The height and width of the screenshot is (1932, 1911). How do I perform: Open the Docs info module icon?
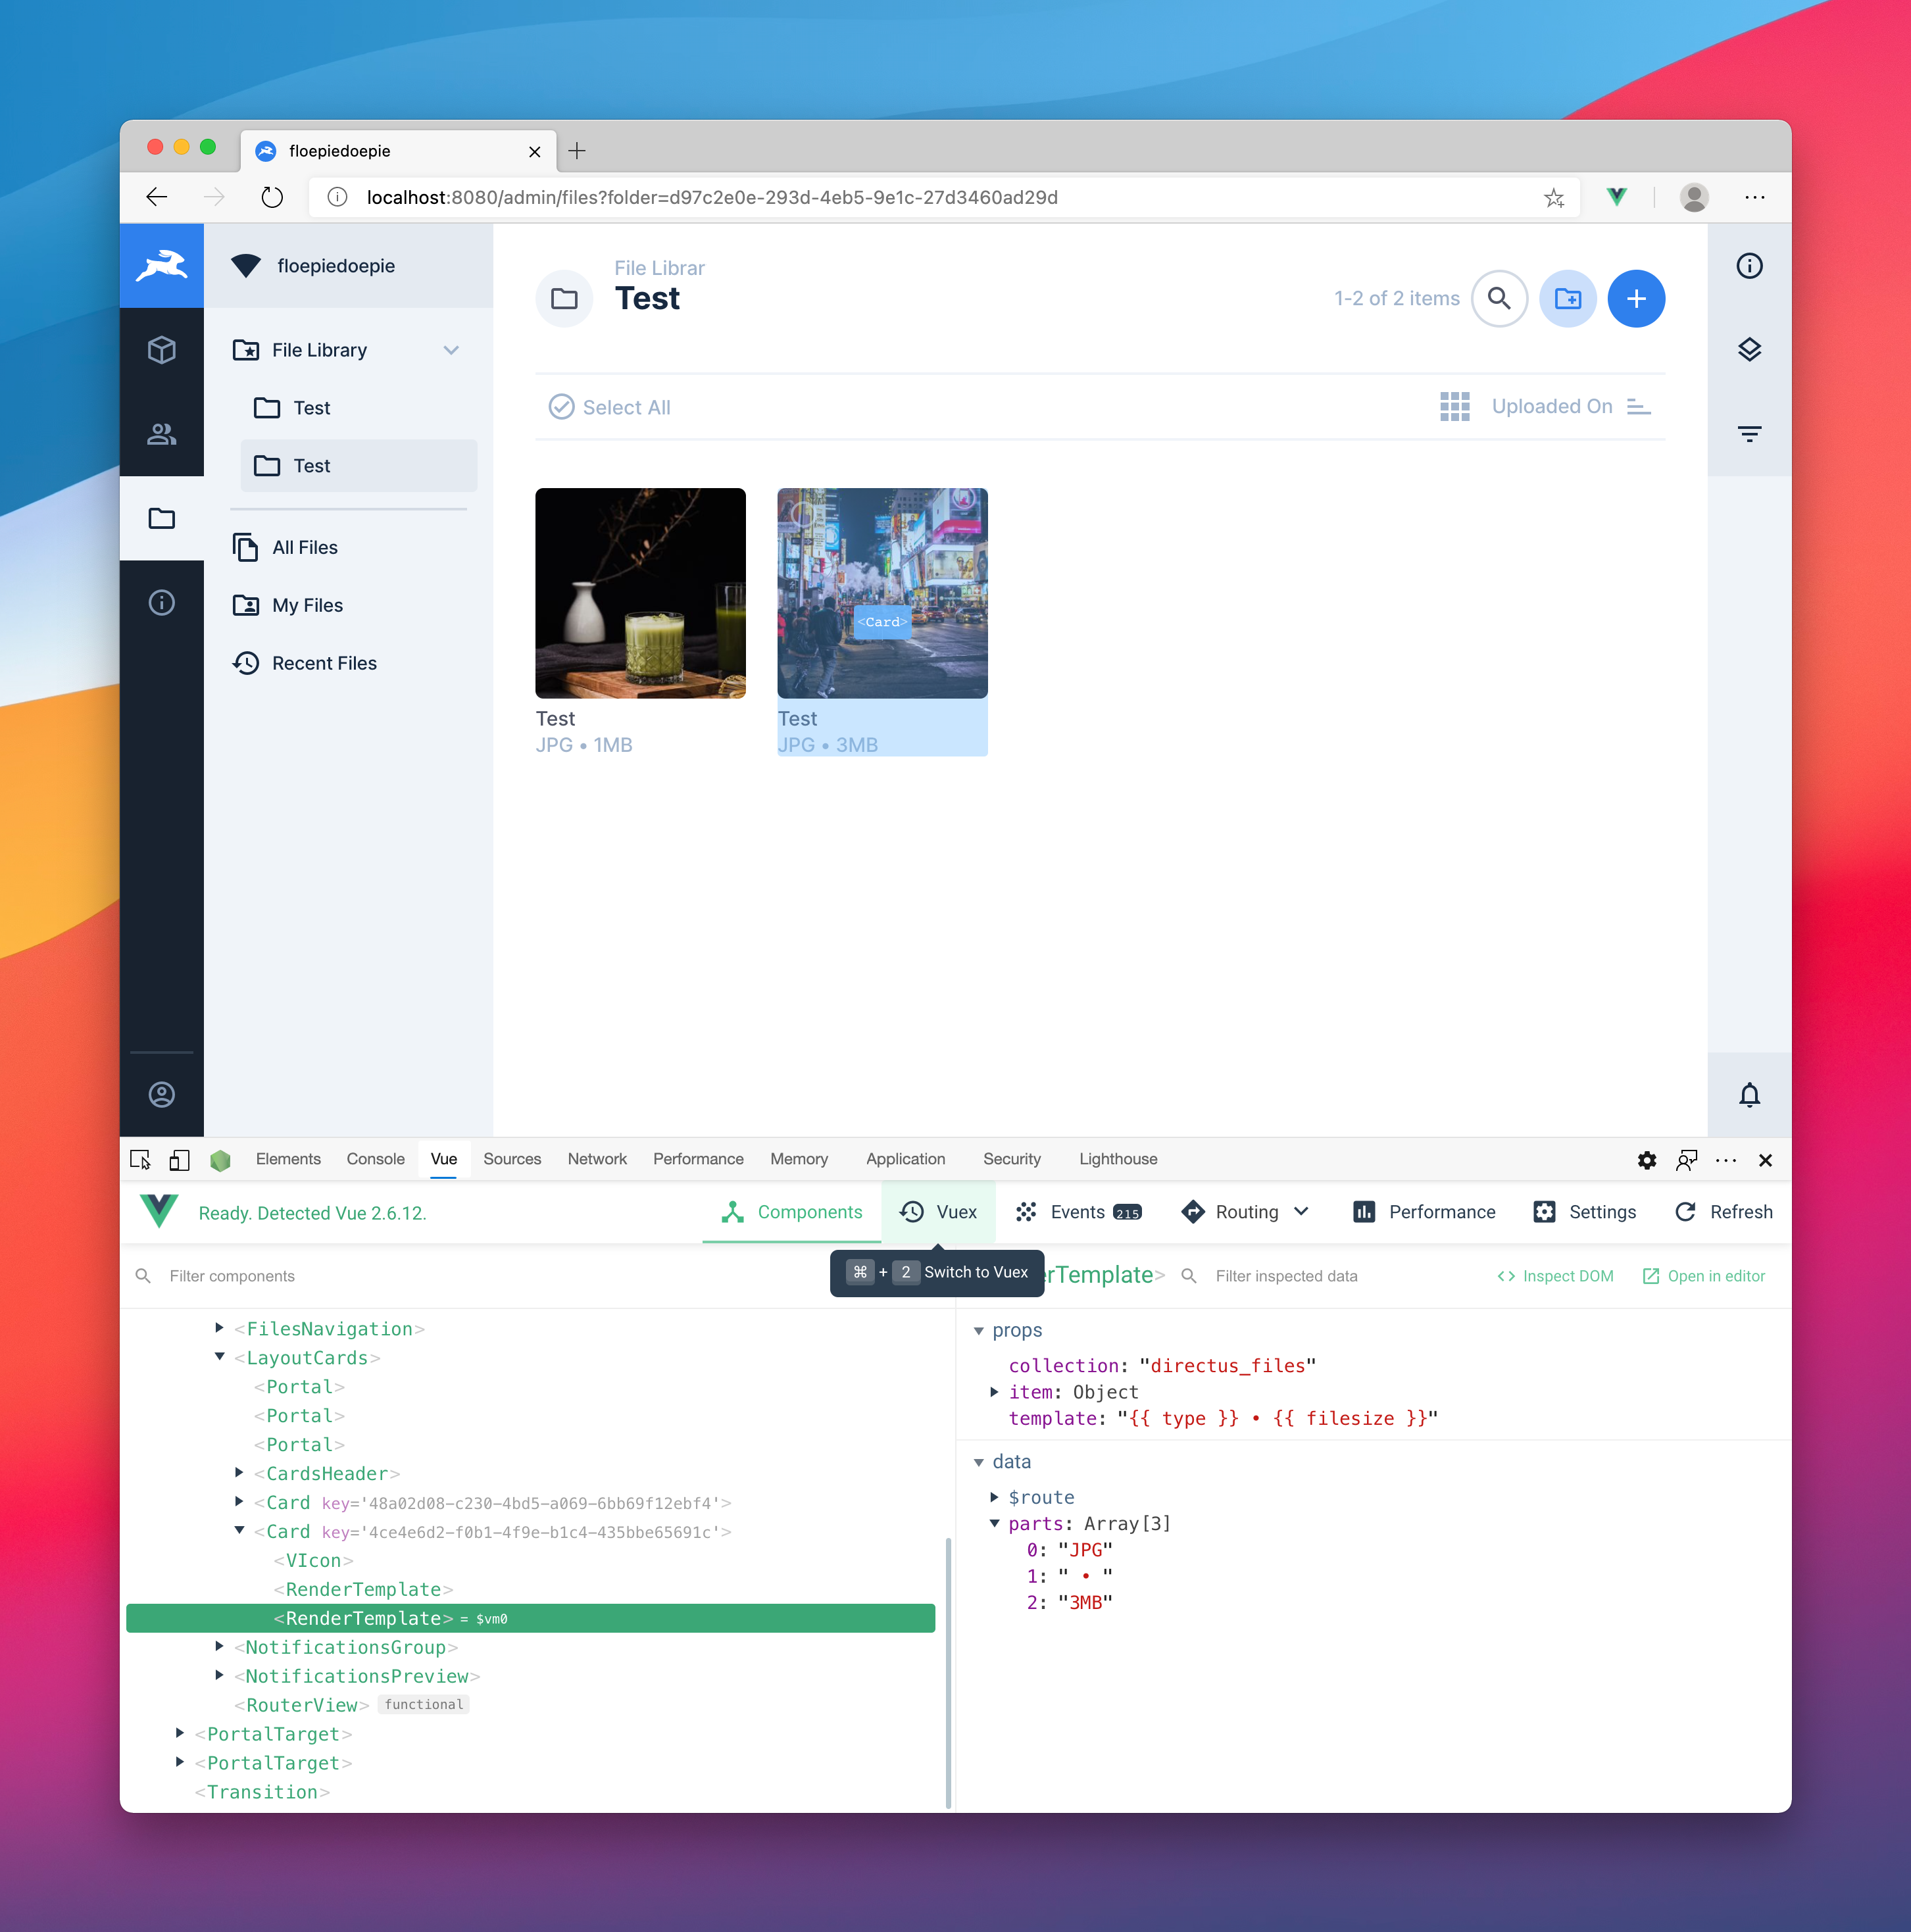[162, 602]
